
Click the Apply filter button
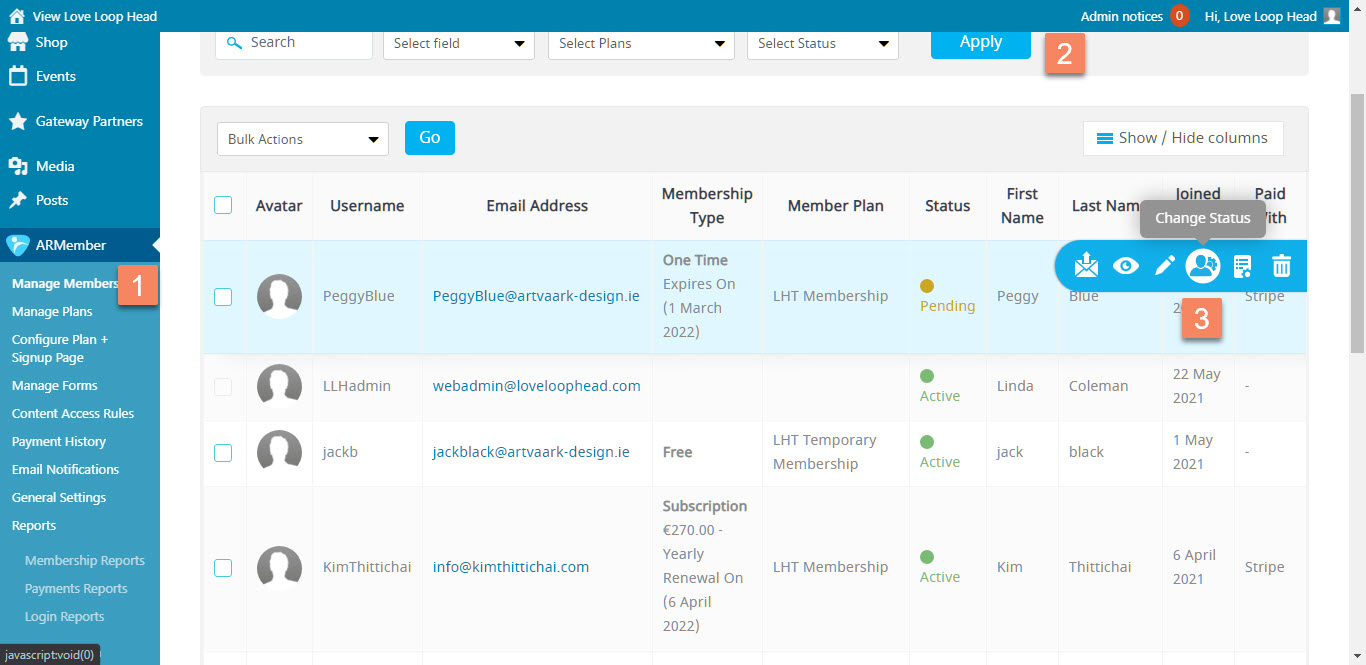tap(980, 42)
